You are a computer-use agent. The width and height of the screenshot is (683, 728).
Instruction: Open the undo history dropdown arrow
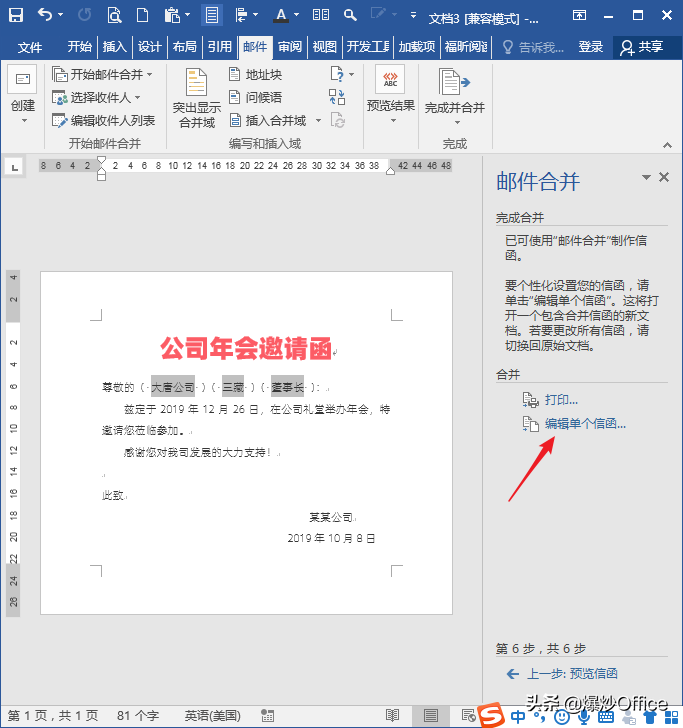[61, 15]
